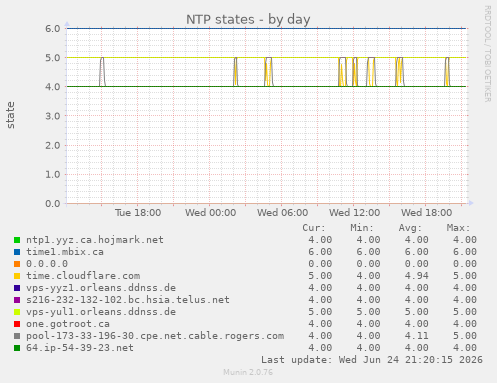Image resolution: width=497 pixels, height=383 pixels.
Task: Select the ntp1.yyz.ca.hojmark.net legend label
Action: (x=95, y=240)
